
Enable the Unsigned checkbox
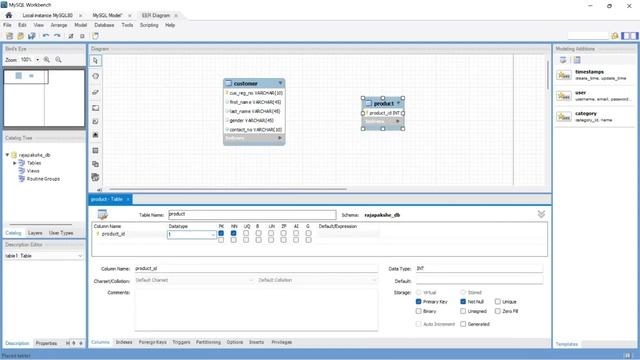(x=463, y=311)
